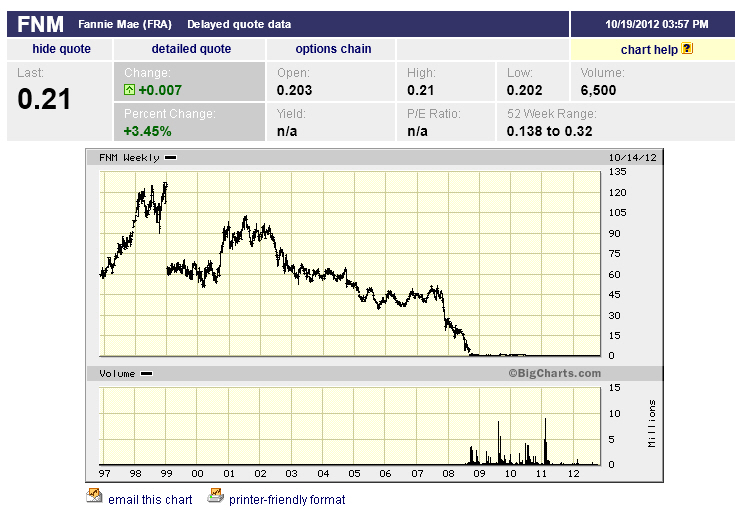Click the FNM Weekly chart title

click(129, 158)
